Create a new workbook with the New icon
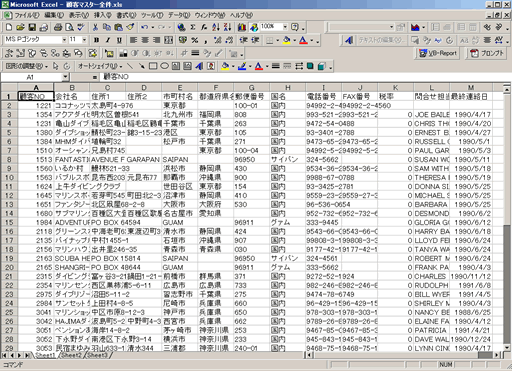Image resolution: width=512 pixels, height=371 pixels. coord(9,27)
